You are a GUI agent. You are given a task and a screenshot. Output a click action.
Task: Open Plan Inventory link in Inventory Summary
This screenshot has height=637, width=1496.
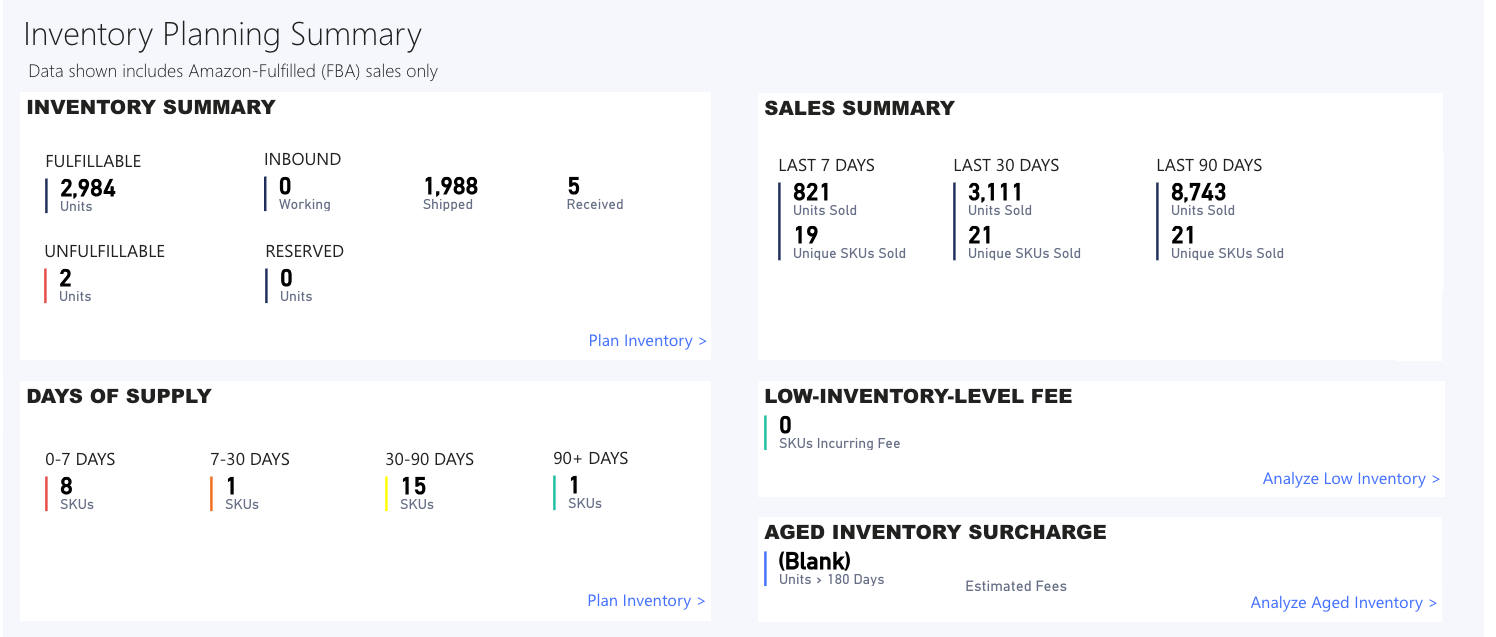[x=647, y=341]
